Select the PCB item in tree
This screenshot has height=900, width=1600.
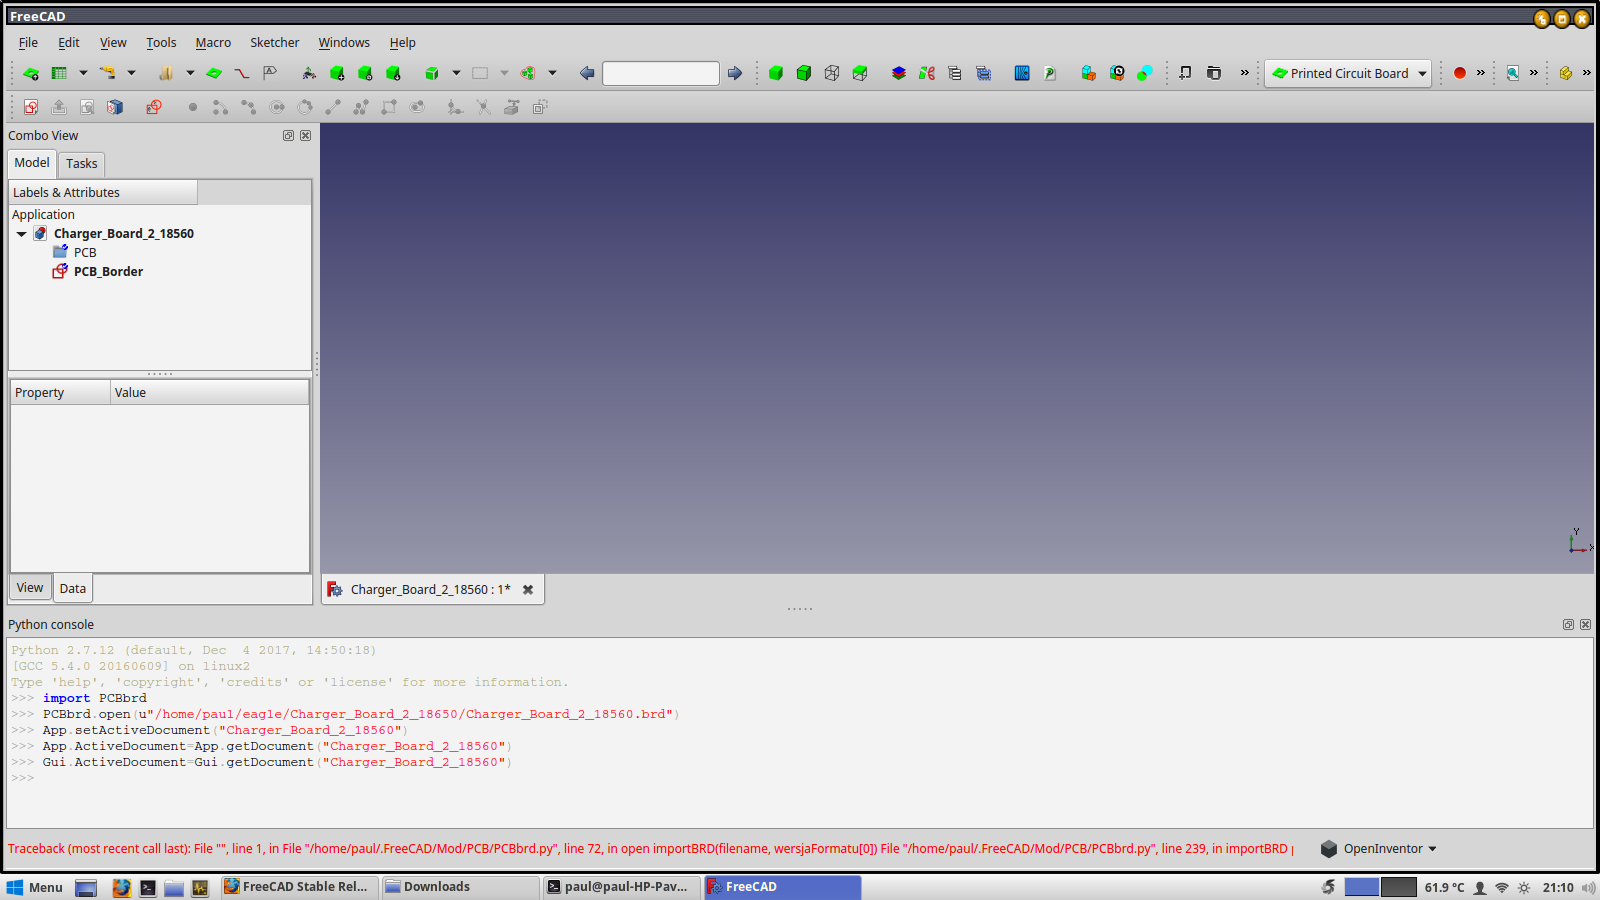tap(85, 253)
